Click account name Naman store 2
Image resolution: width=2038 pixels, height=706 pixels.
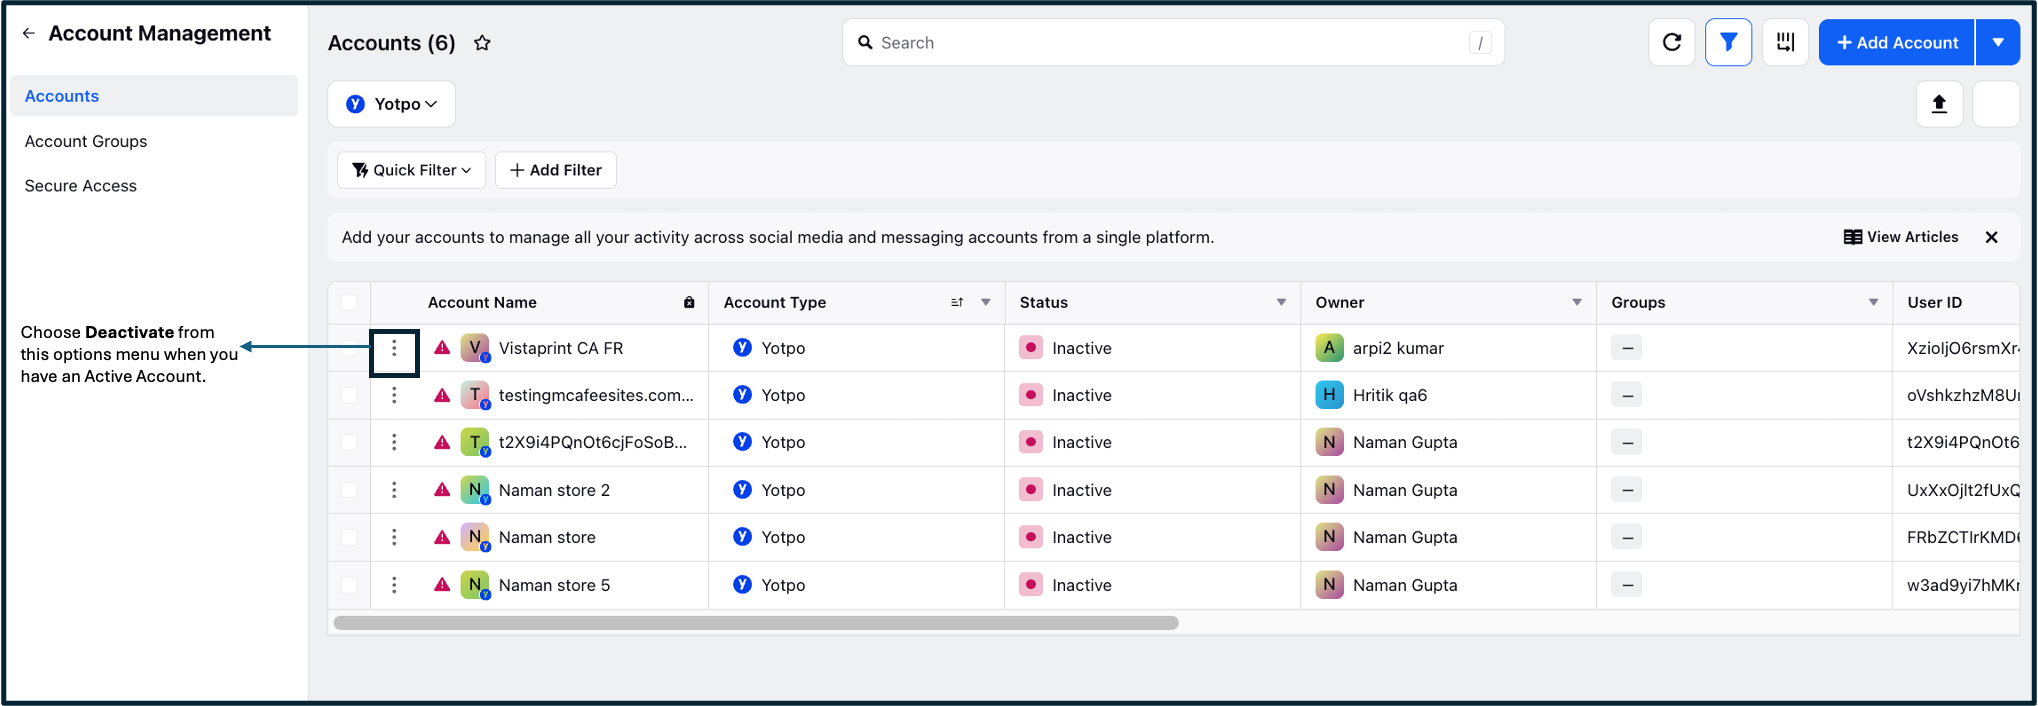554,490
